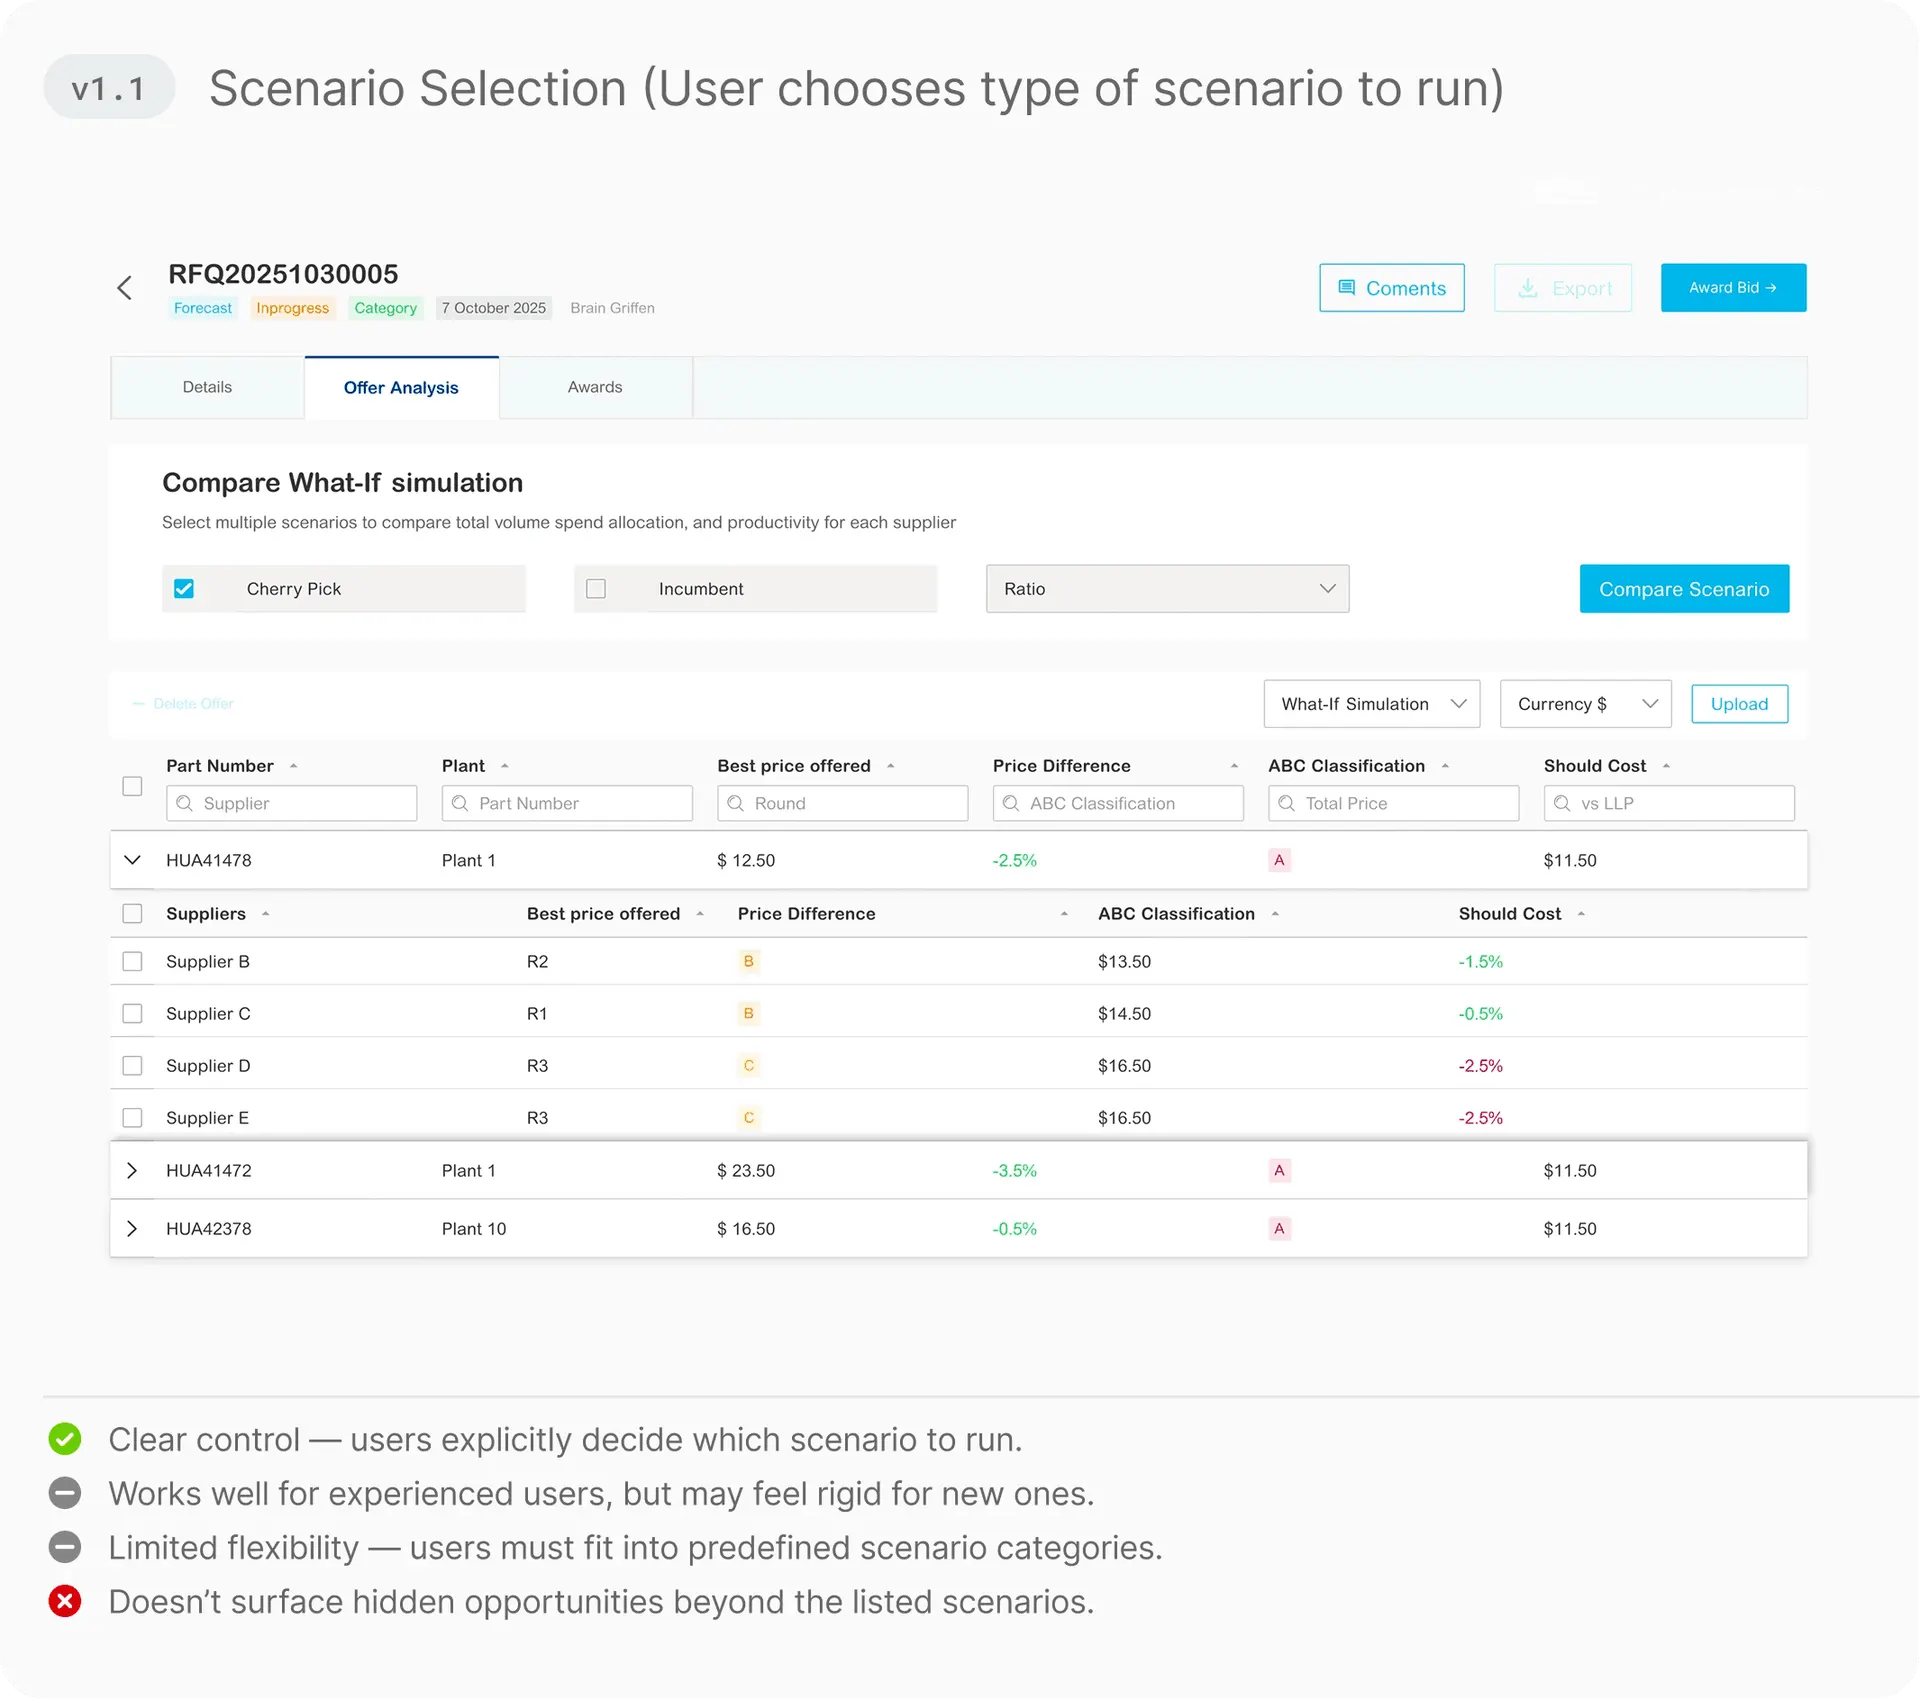Click the Compare Scenario button
Screen dimensions: 1920x1699
point(1684,589)
